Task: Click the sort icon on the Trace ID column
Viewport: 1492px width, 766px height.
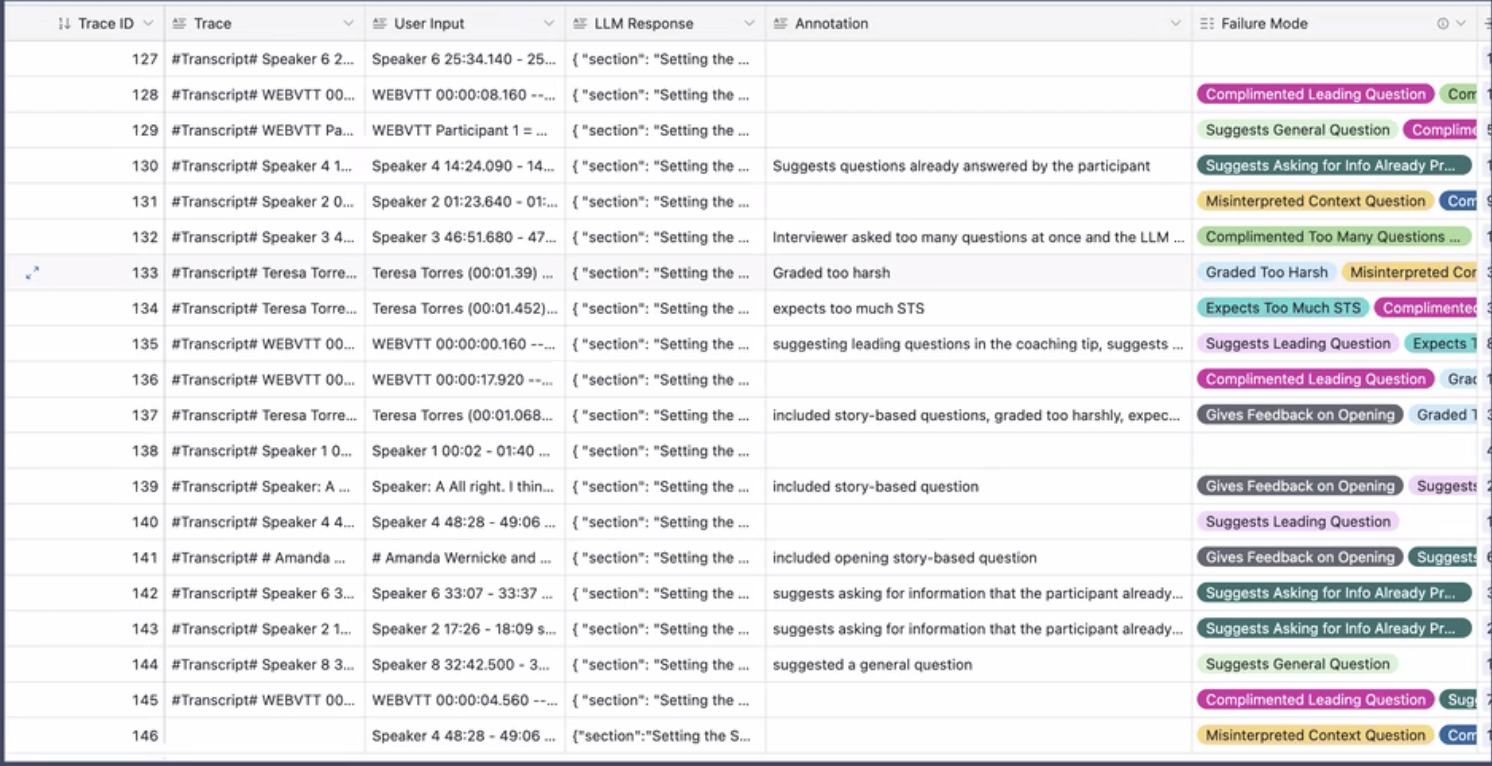Action: (62, 22)
